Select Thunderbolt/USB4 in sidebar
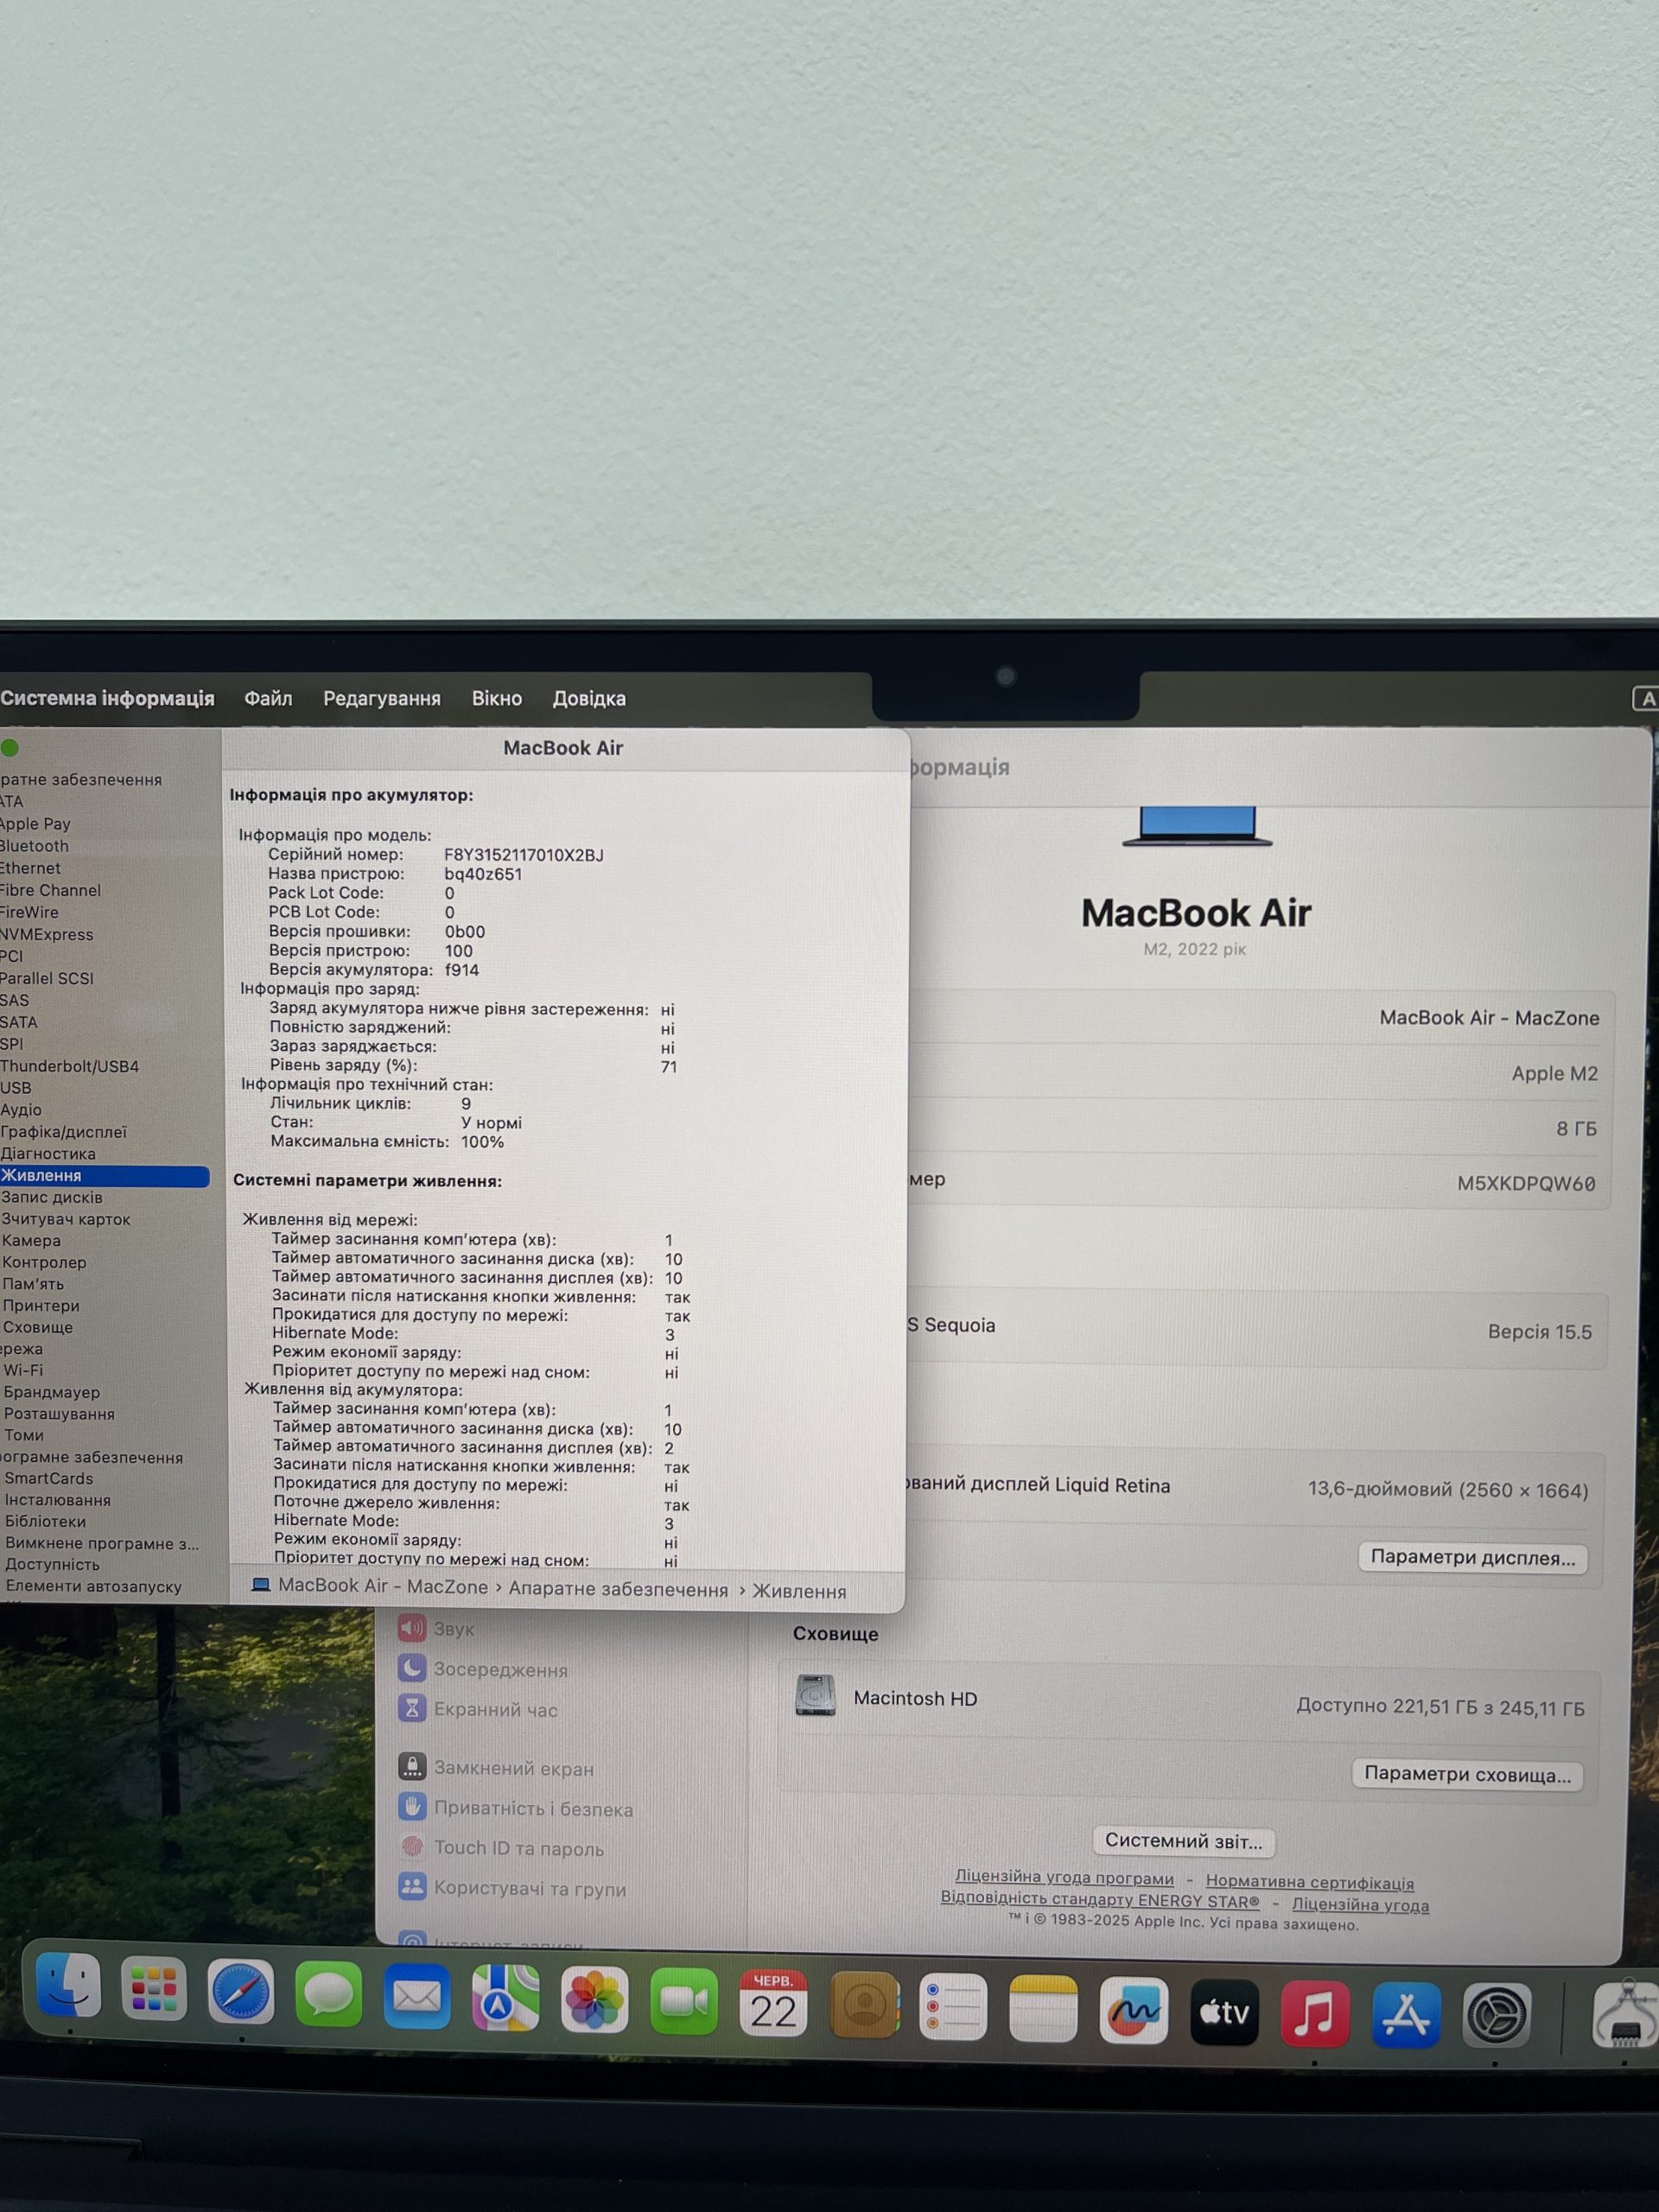This screenshot has width=1659, height=2212. [x=70, y=1066]
